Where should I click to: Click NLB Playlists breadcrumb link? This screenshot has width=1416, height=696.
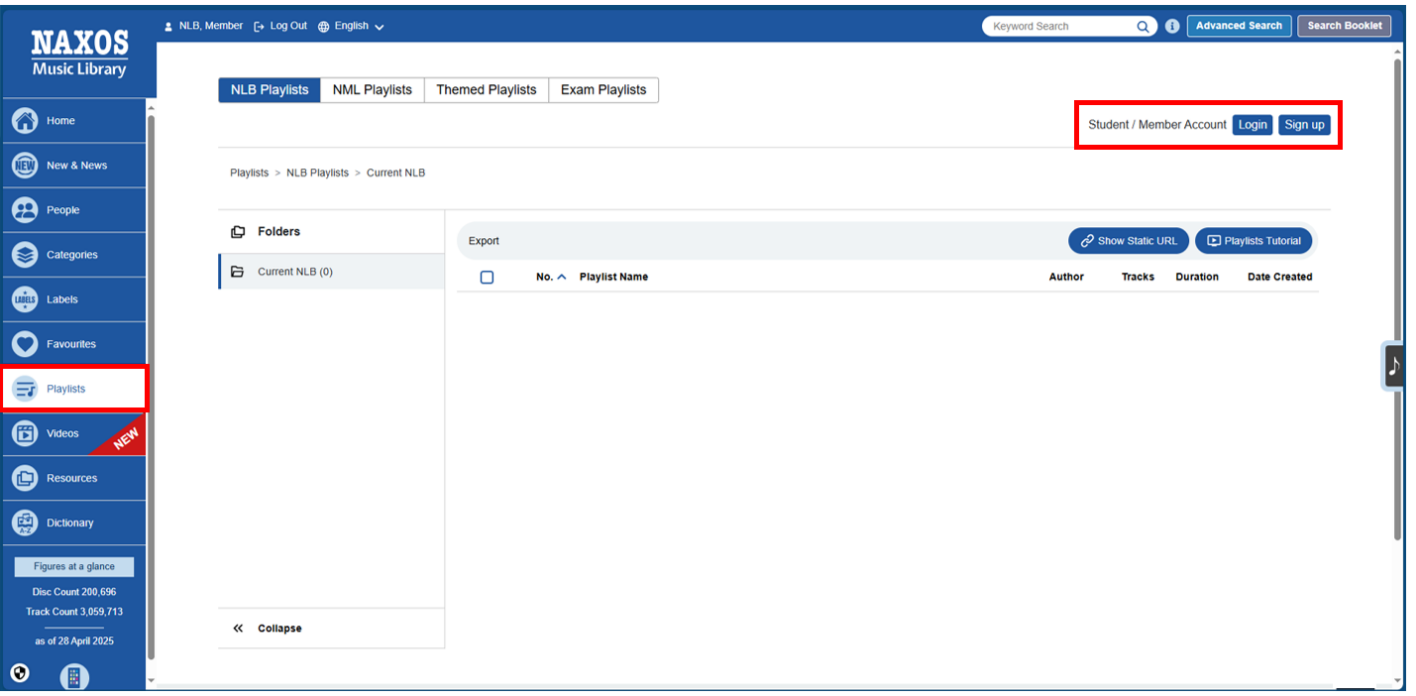(317, 173)
